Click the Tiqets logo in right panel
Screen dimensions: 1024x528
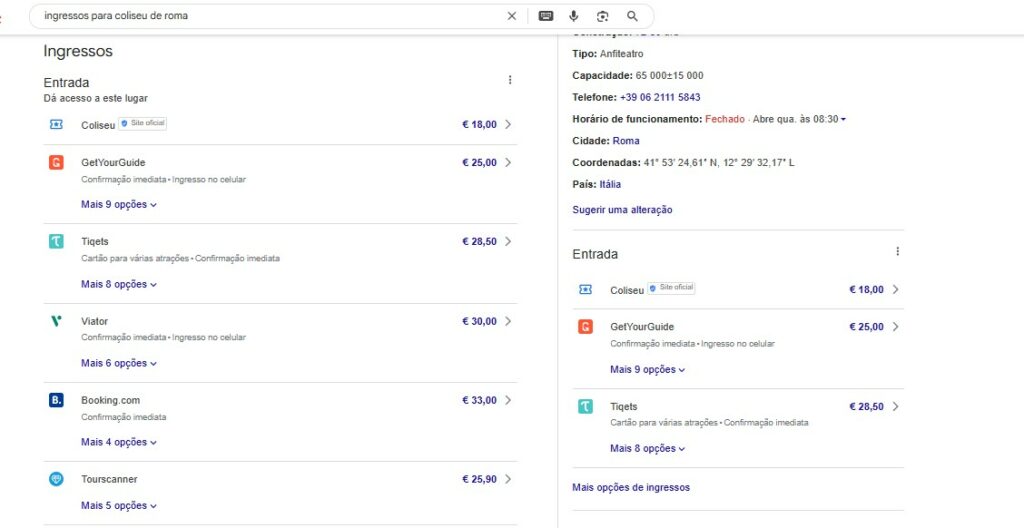click(x=585, y=406)
